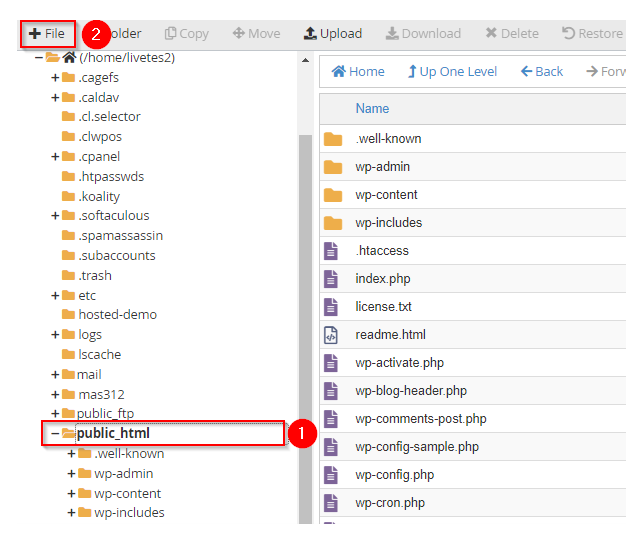The width and height of the screenshot is (644, 544).
Task: Select the license.txt file icon
Action: pos(331,307)
